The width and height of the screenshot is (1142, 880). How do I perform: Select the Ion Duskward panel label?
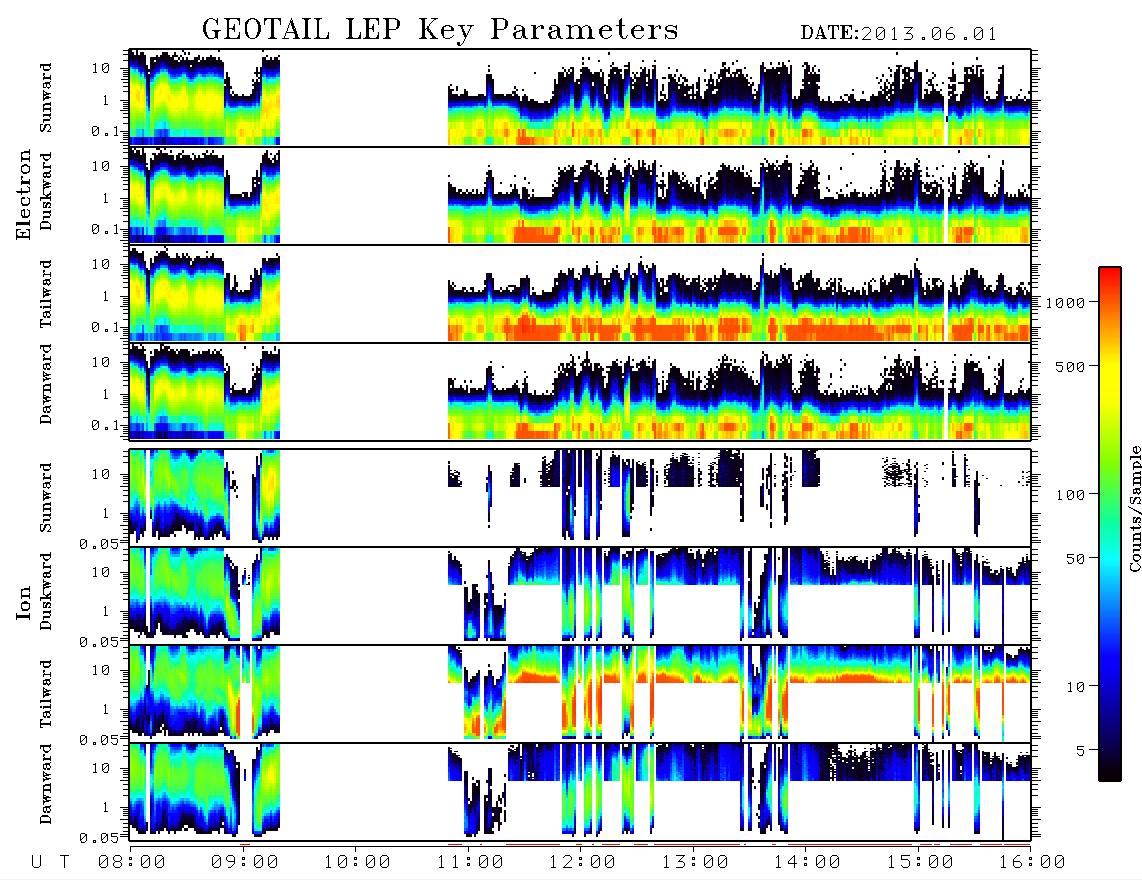pyautogui.click(x=46, y=592)
